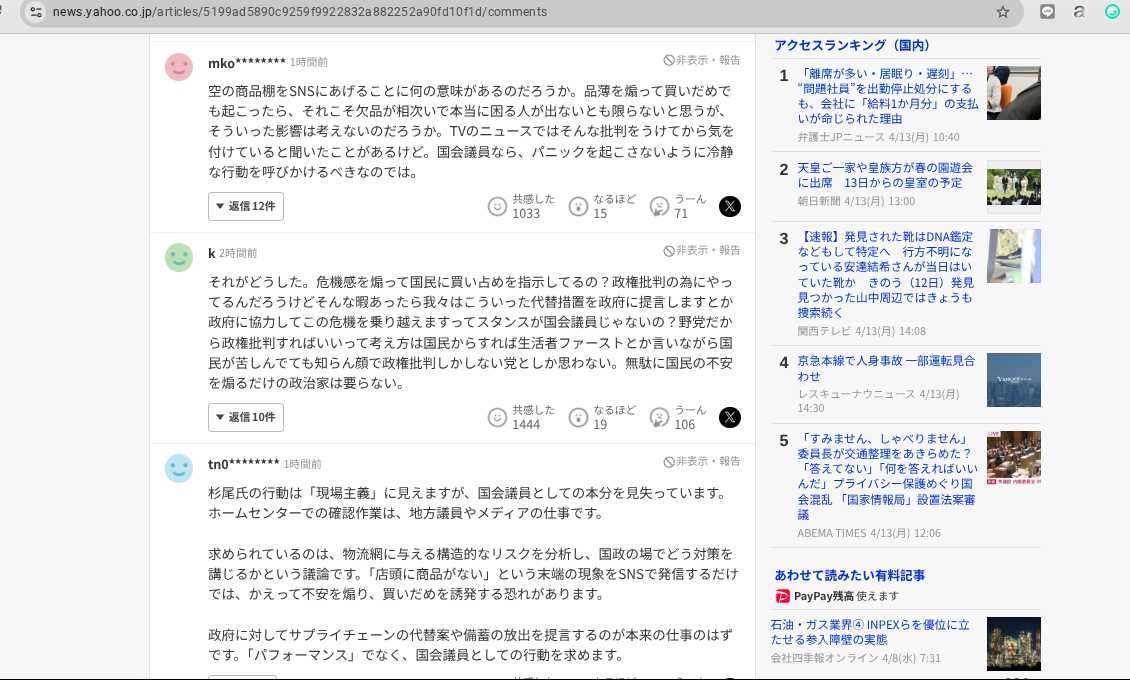This screenshot has width=1130, height=680.
Task: Click the うーん icon with count 71
Action: click(659, 207)
